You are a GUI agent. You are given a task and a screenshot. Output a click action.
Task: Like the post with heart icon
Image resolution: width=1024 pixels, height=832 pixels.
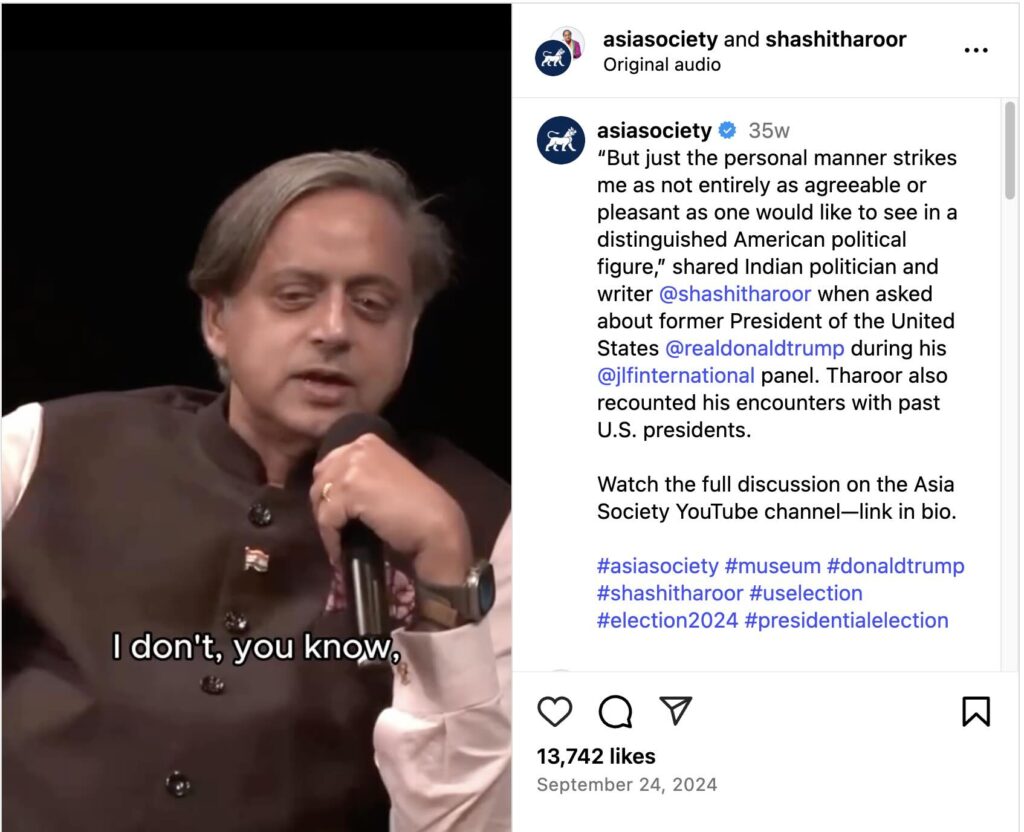[554, 711]
